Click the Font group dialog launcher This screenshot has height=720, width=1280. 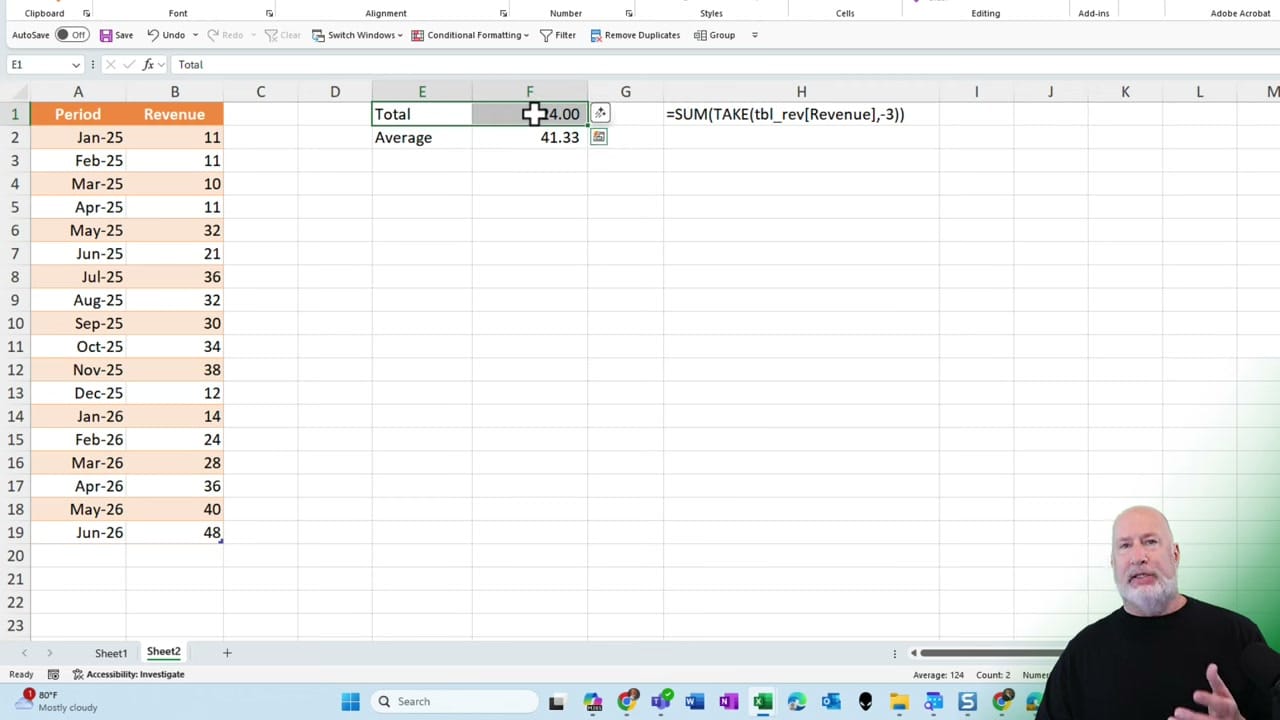click(x=269, y=13)
